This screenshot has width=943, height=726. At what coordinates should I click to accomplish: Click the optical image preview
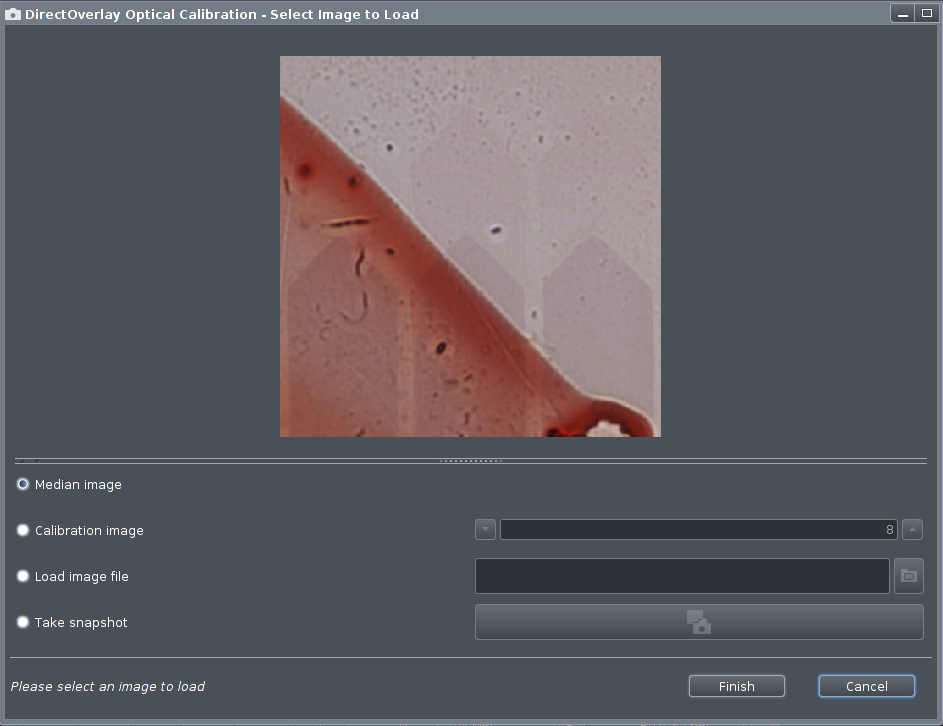tap(470, 247)
